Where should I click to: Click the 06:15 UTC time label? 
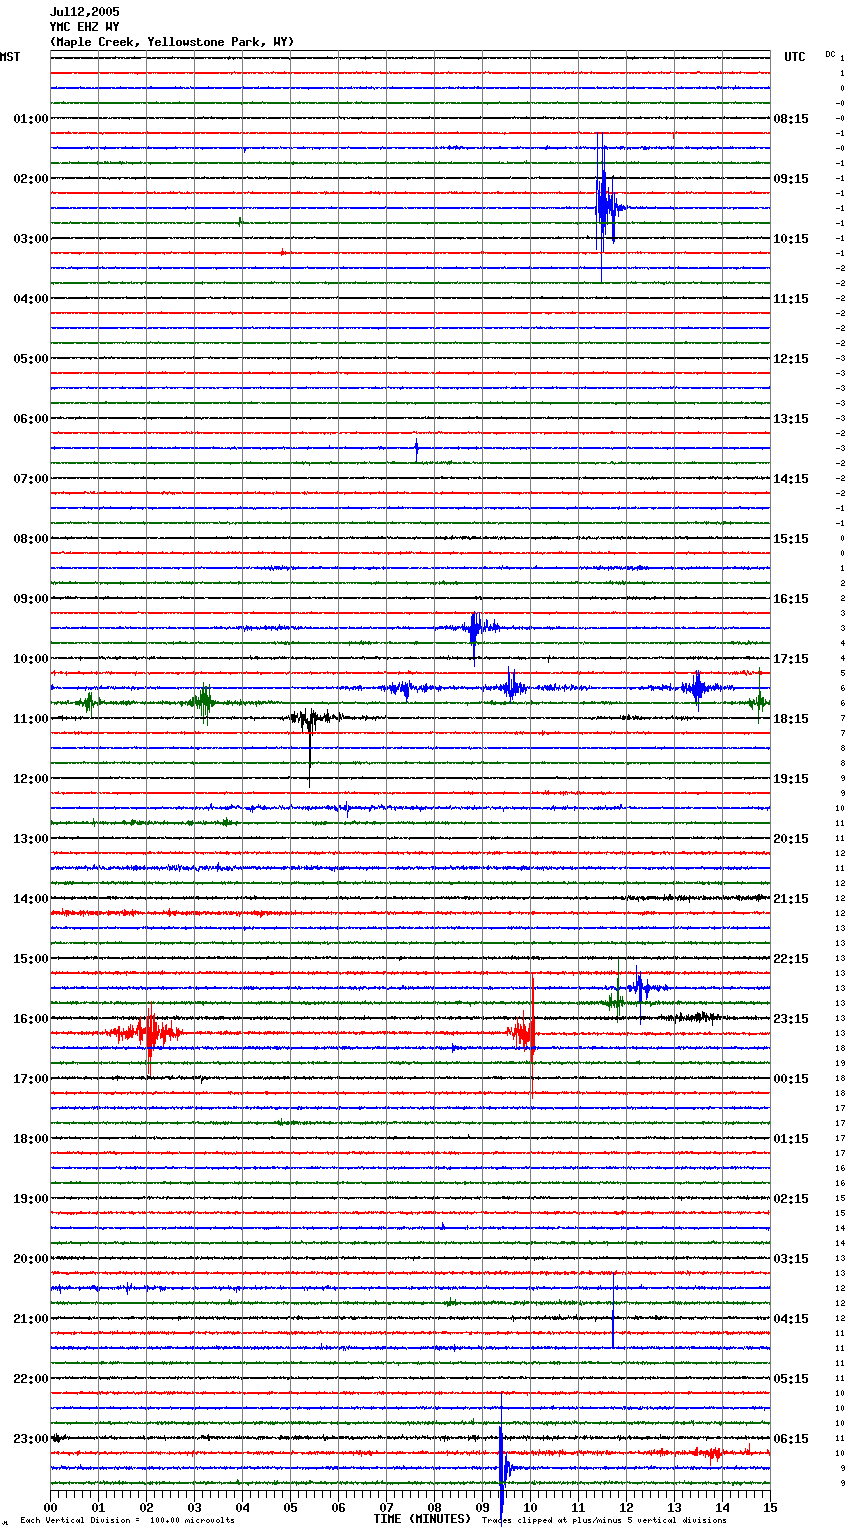[791, 1439]
